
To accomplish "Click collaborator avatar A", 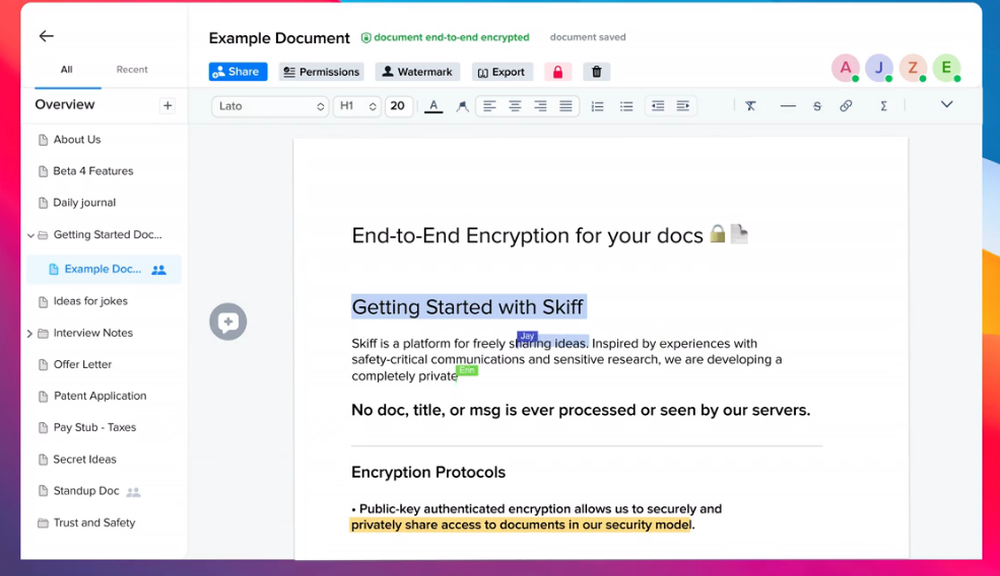I will click(846, 68).
